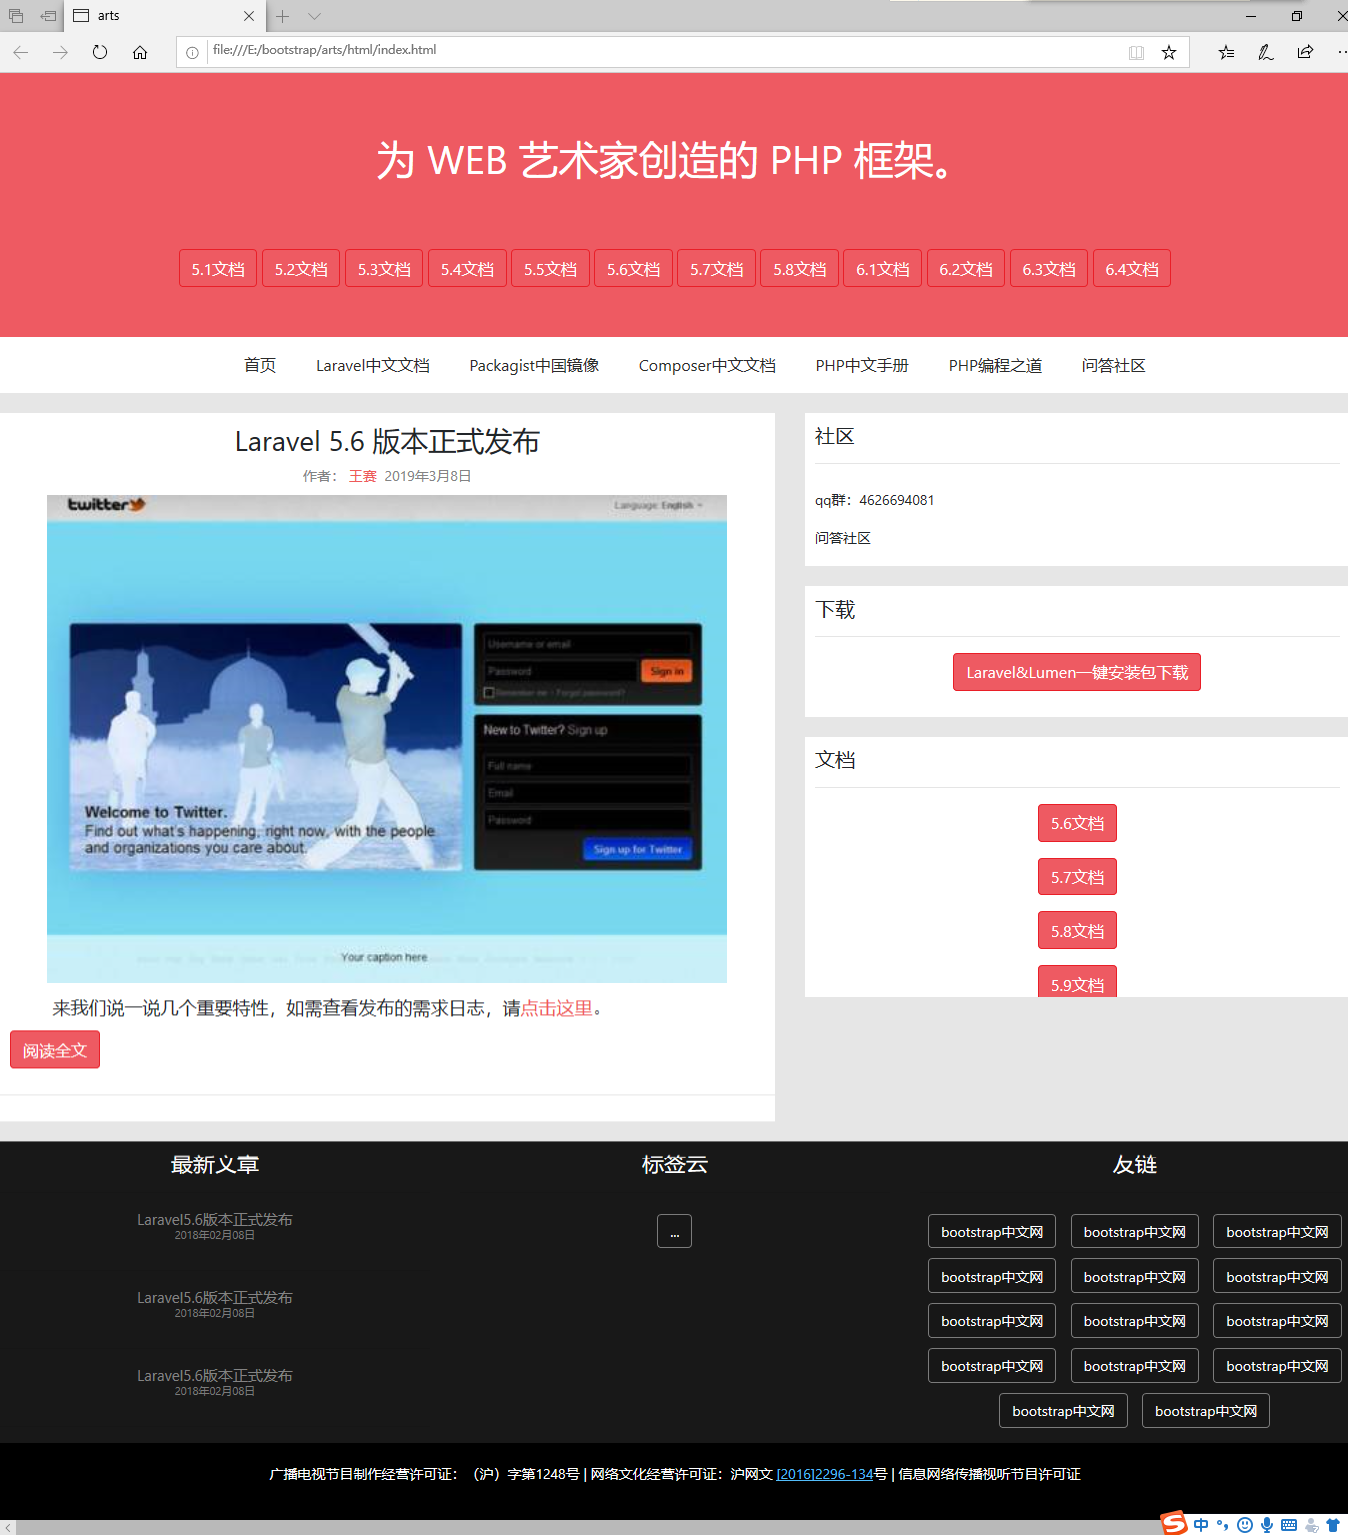Select Laravel中文文档 in the navigation menu
Image resolution: width=1348 pixels, height=1535 pixels.
pyautogui.click(x=372, y=365)
